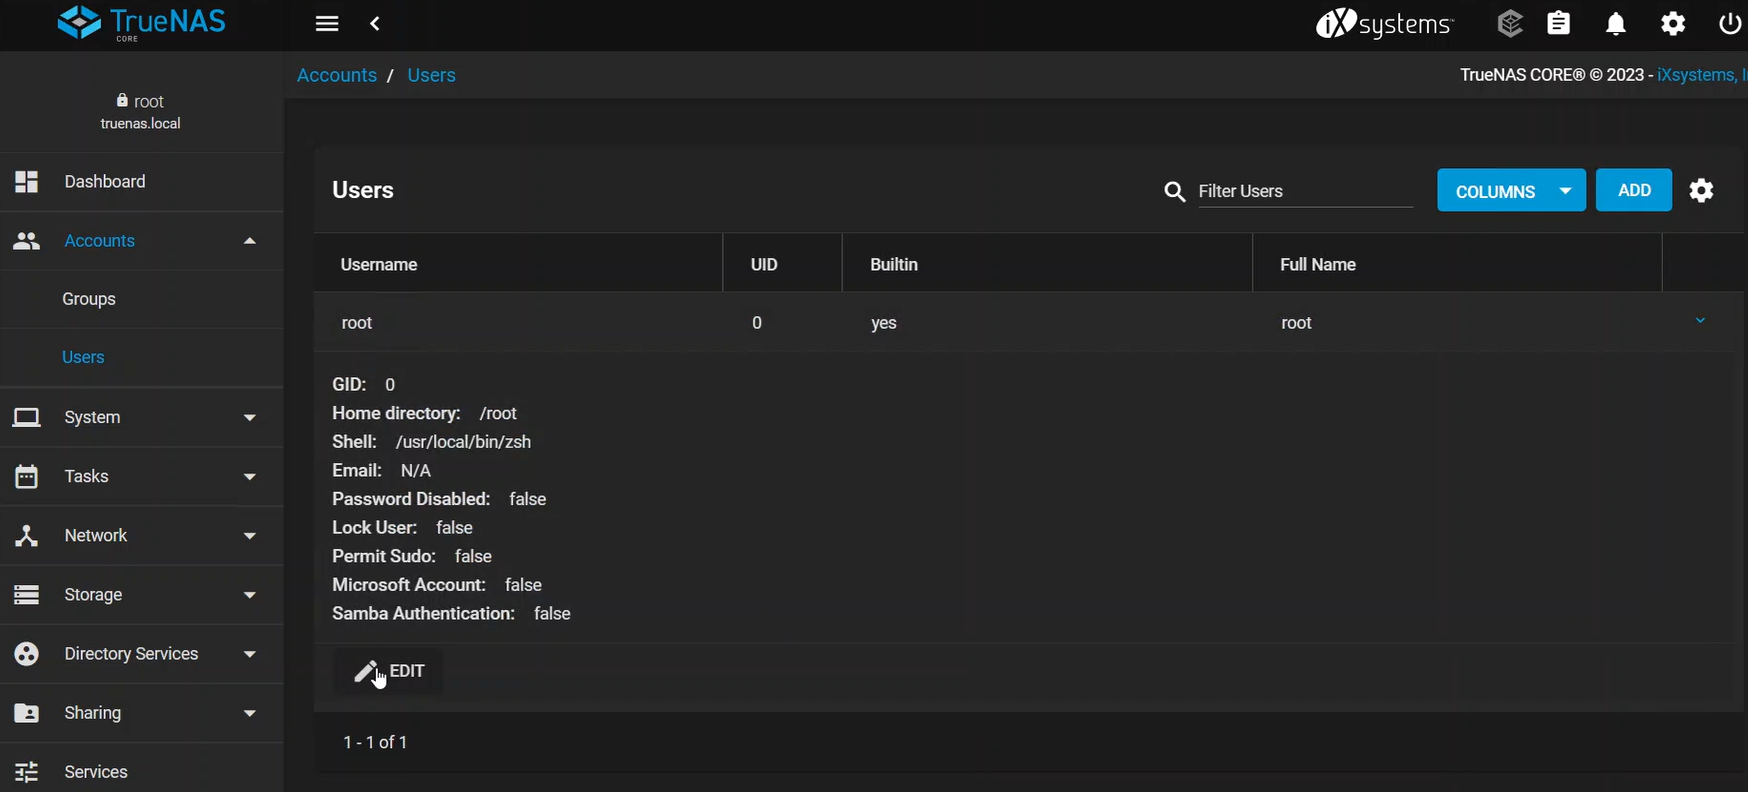The height and width of the screenshot is (792, 1748).
Task: Click the power icon
Action: [x=1730, y=24]
